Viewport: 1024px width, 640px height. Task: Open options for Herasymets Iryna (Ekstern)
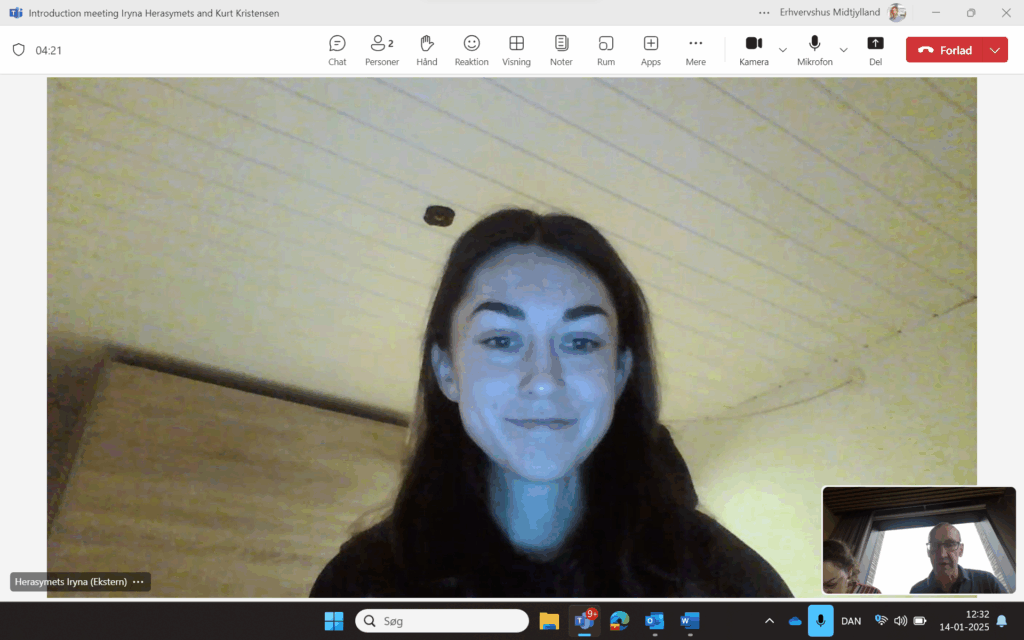coord(138,581)
